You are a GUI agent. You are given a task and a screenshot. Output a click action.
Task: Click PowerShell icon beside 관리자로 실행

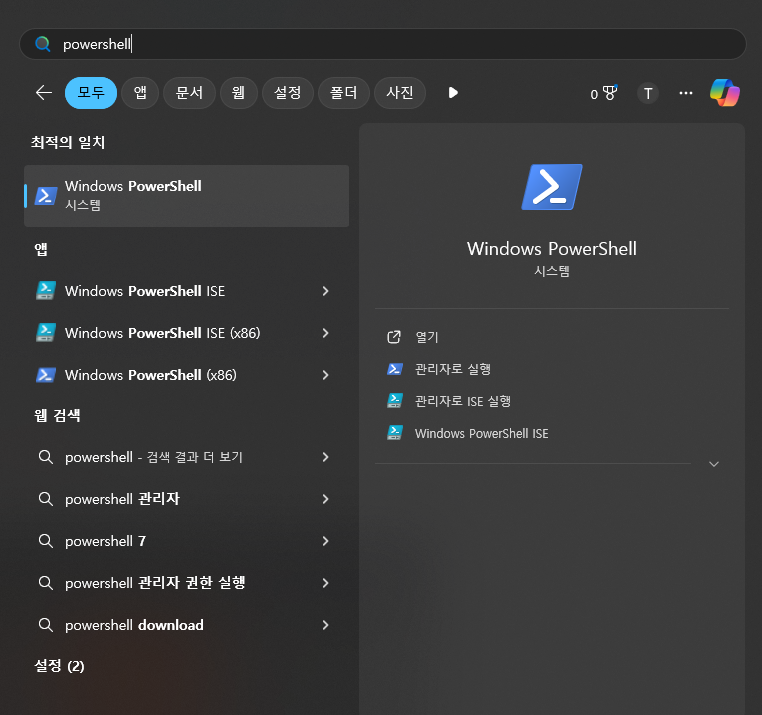[x=394, y=369]
